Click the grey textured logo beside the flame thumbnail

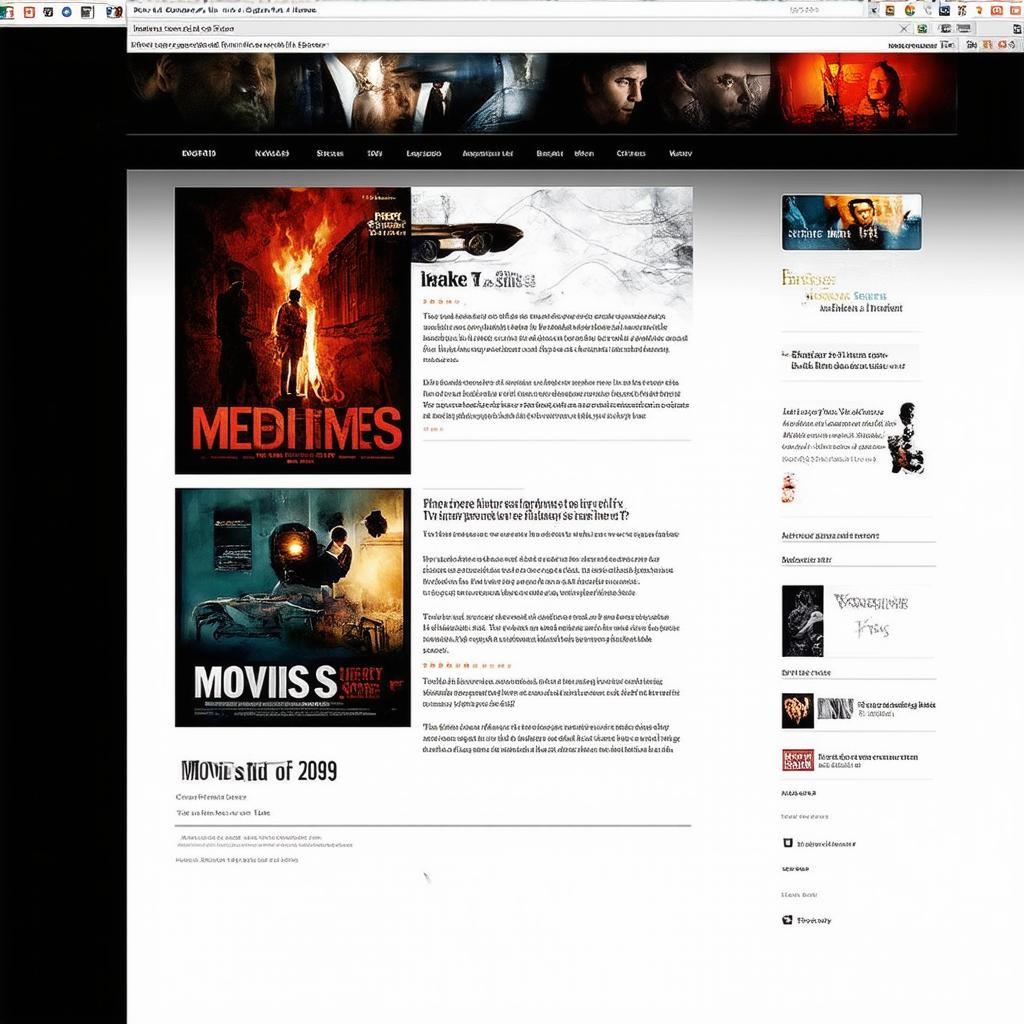coord(835,708)
